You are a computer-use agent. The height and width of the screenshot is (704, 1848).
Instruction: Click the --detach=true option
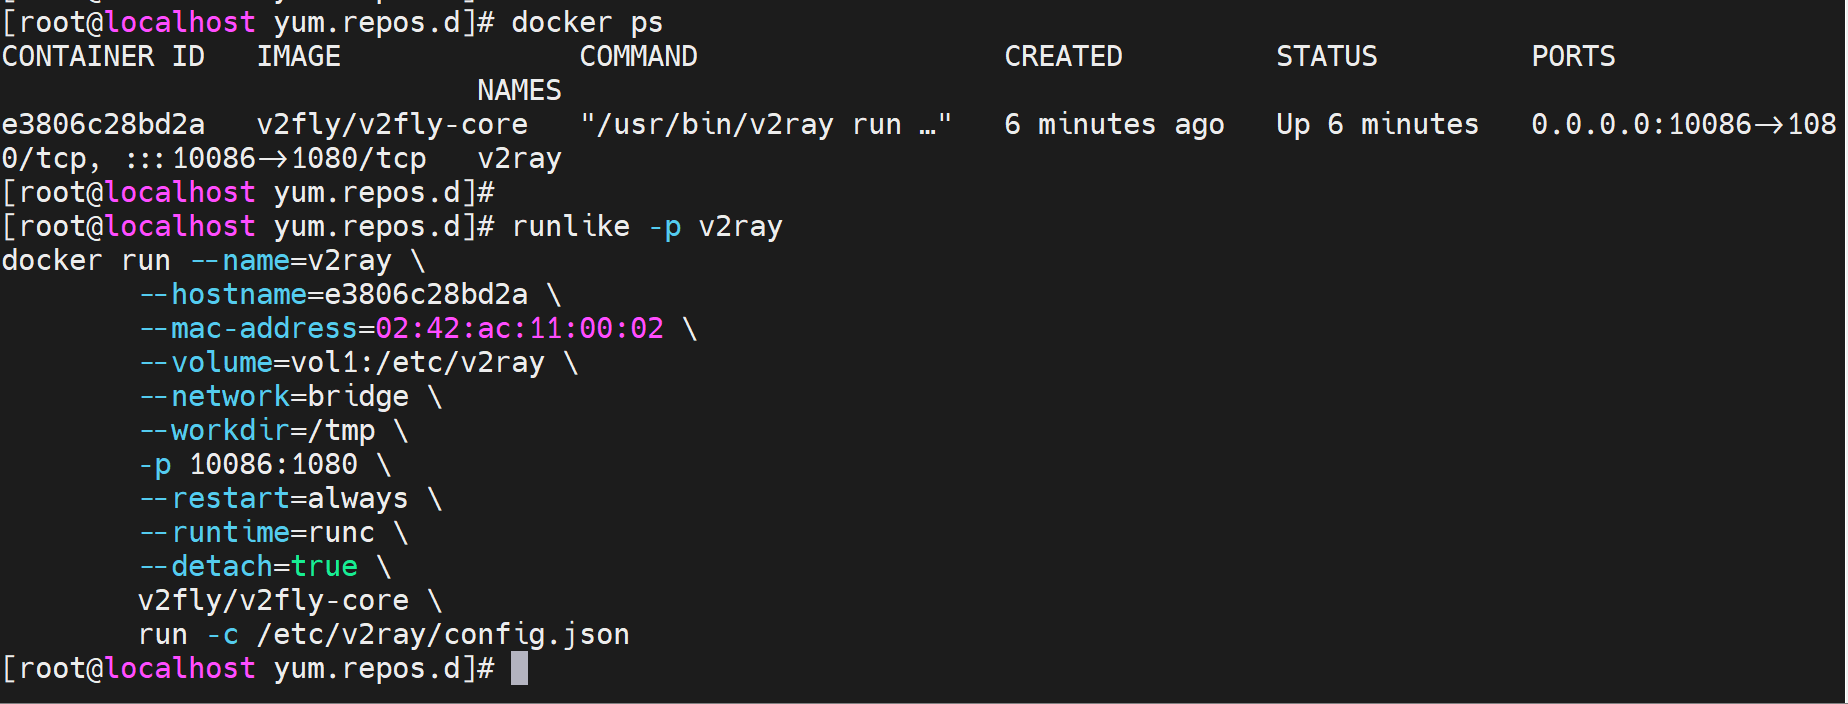tap(248, 567)
